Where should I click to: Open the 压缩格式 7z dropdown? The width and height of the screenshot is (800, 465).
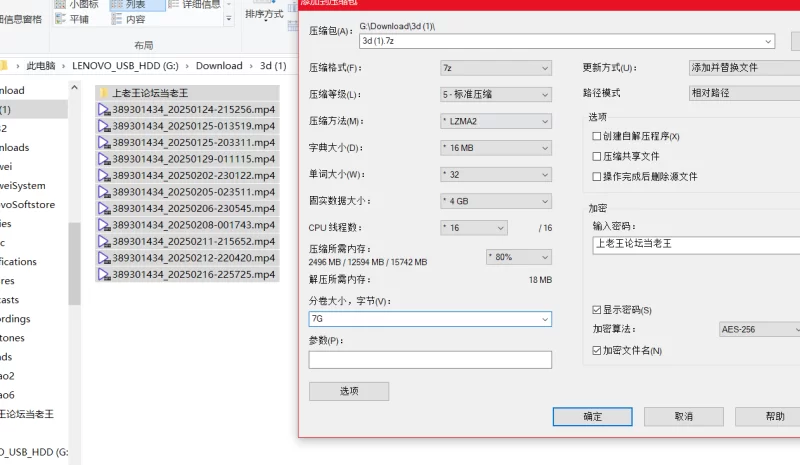tap(496, 68)
